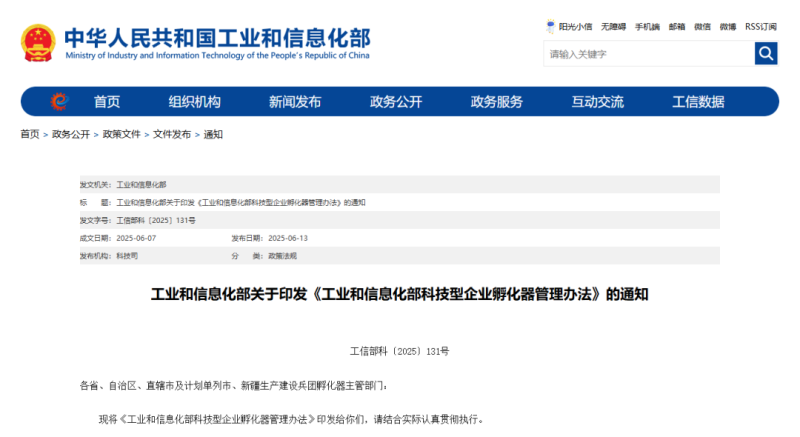Focus the 请输入关键字 search field

point(648,54)
